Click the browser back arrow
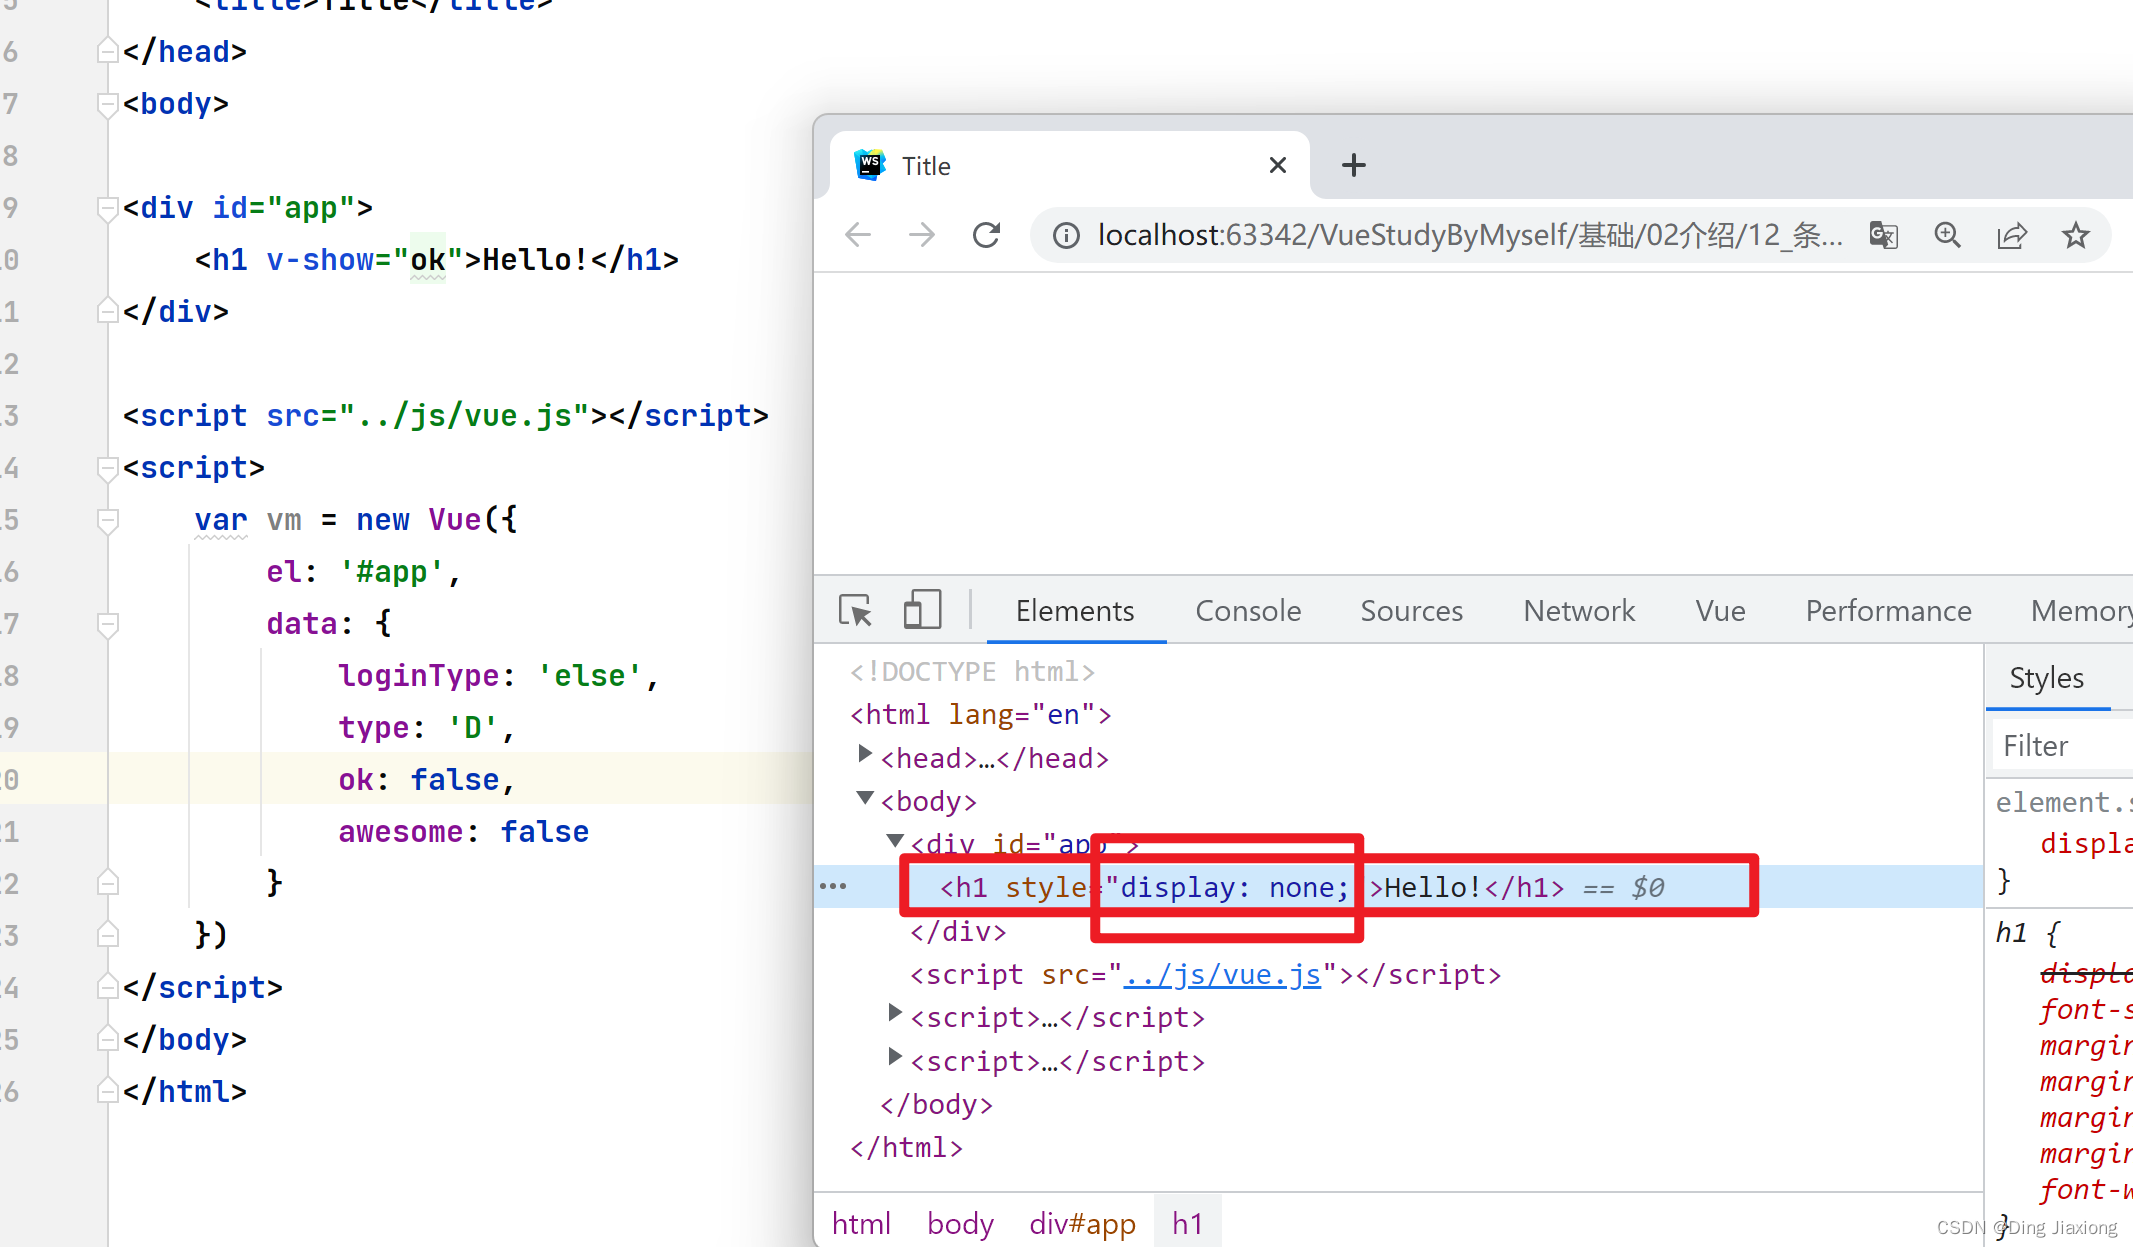 [858, 235]
